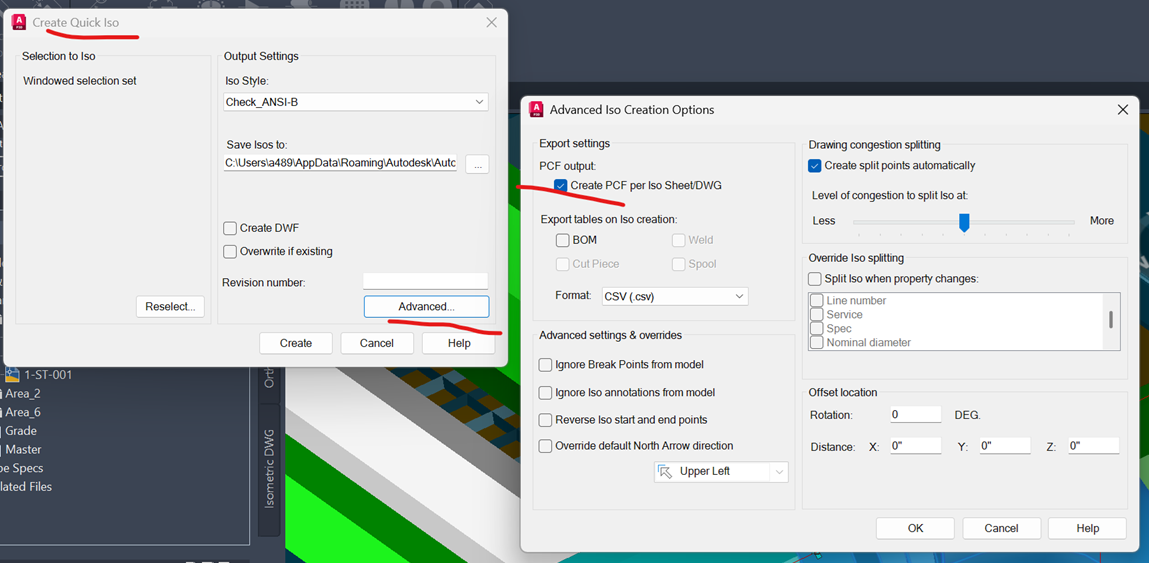Select Area_2 in project tree

pos(23,394)
